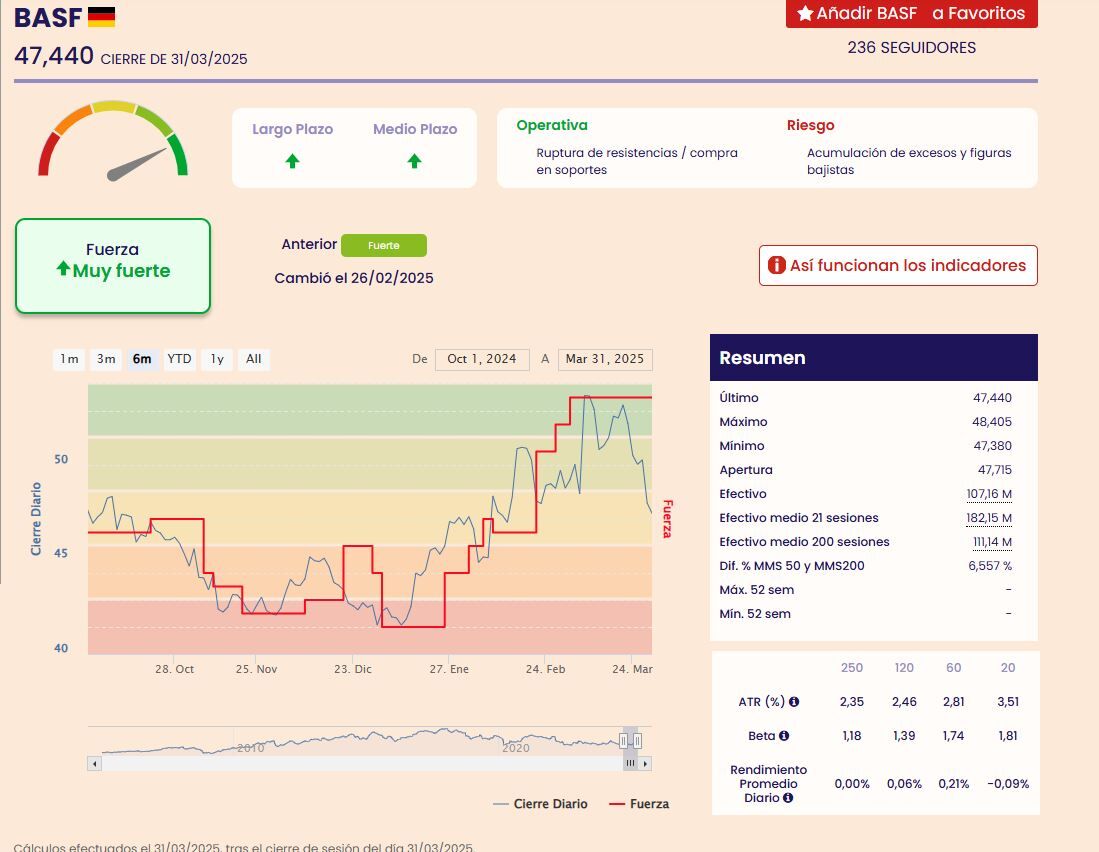Toggle Fuerza series in legend
This screenshot has width=1099, height=852.
pyautogui.click(x=639, y=804)
